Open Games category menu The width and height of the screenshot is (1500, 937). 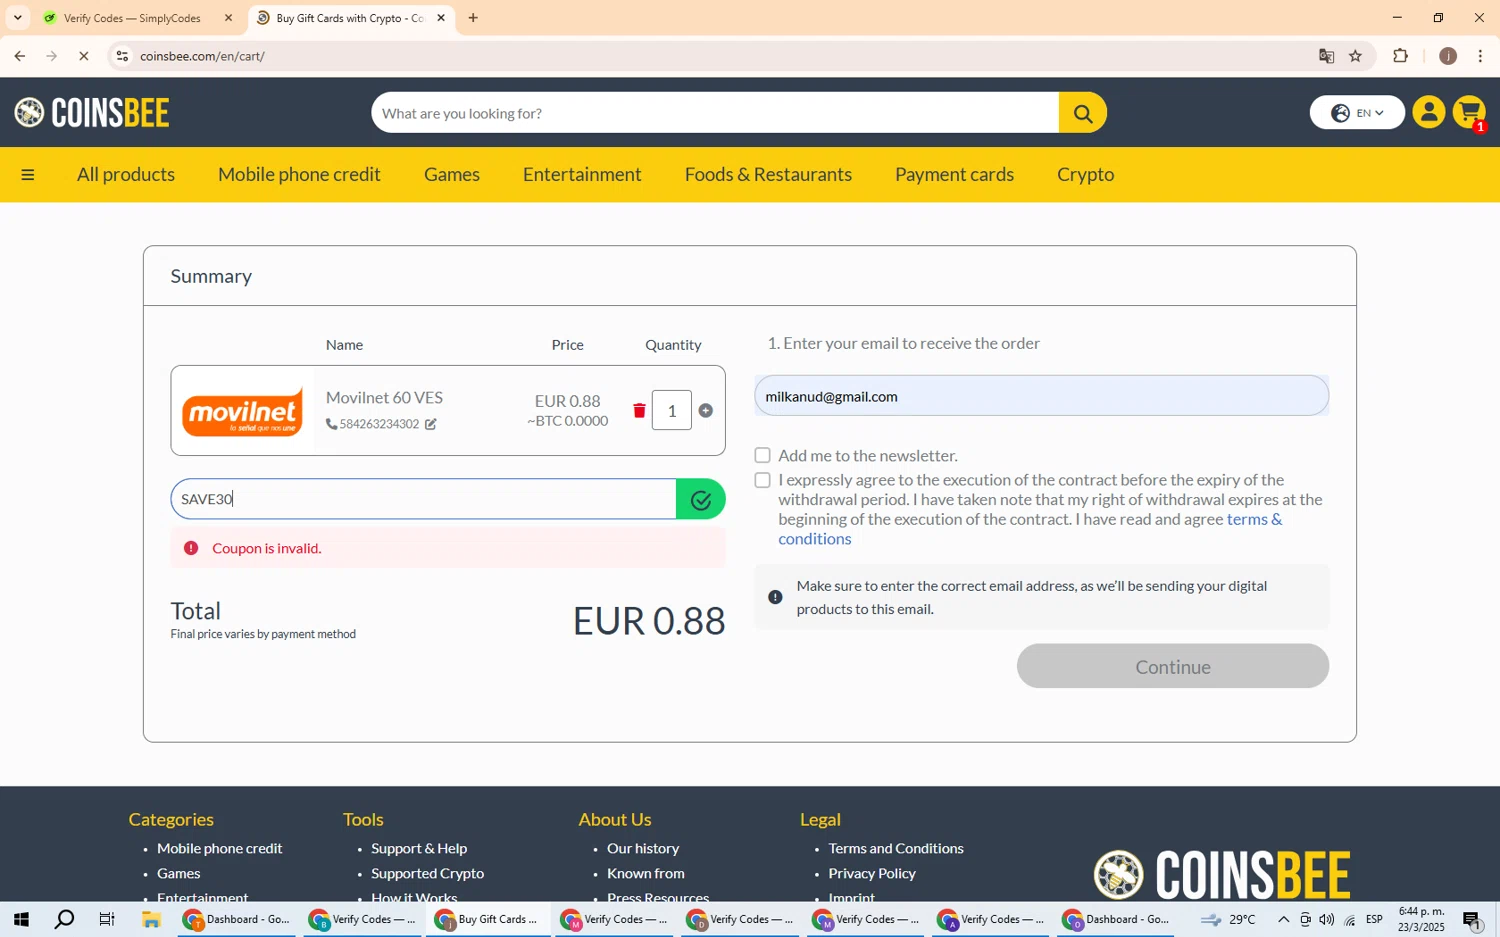point(452,175)
